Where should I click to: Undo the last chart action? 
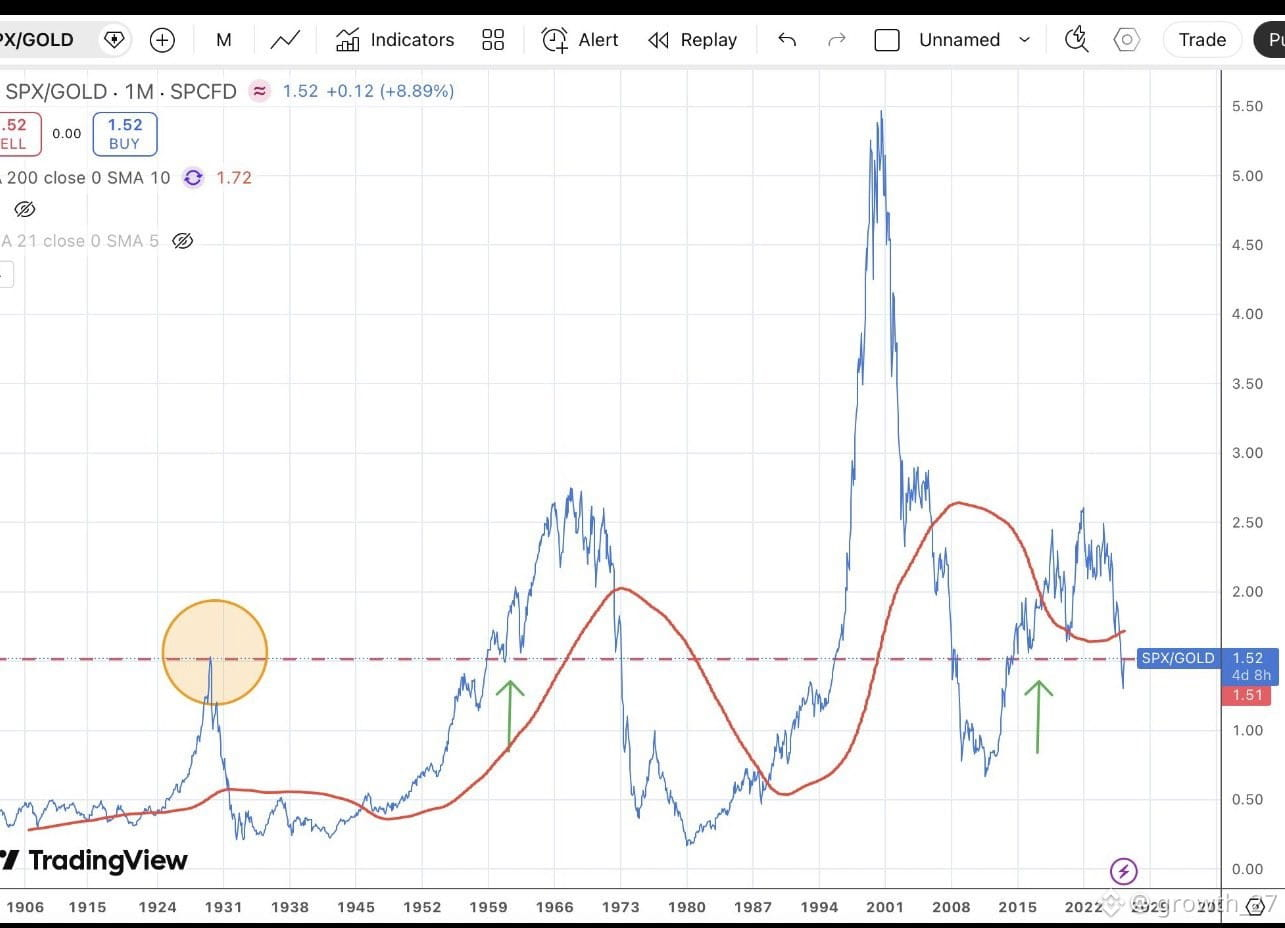point(787,40)
